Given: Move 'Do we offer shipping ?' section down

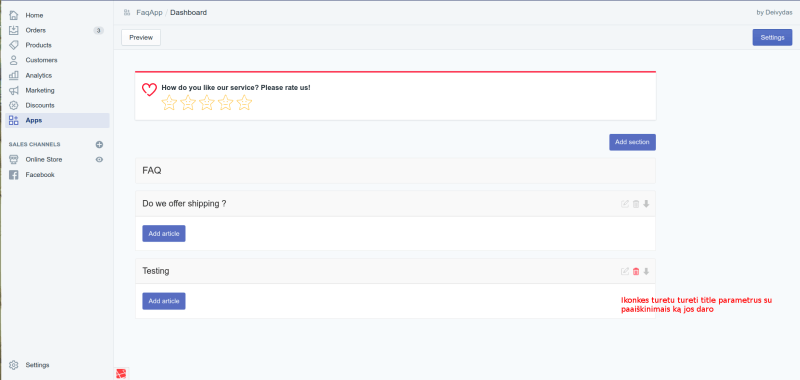Looking at the screenshot, I should 646,204.
